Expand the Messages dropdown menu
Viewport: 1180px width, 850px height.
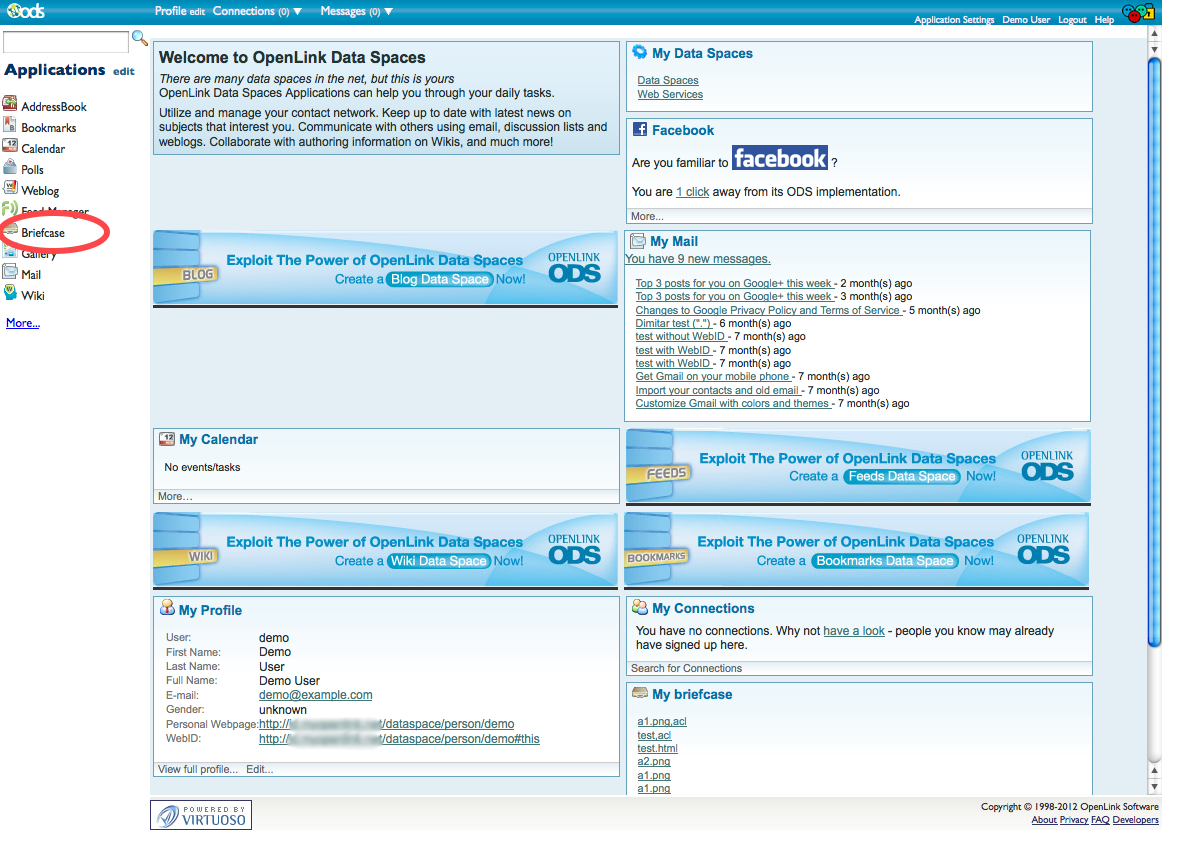click(356, 12)
